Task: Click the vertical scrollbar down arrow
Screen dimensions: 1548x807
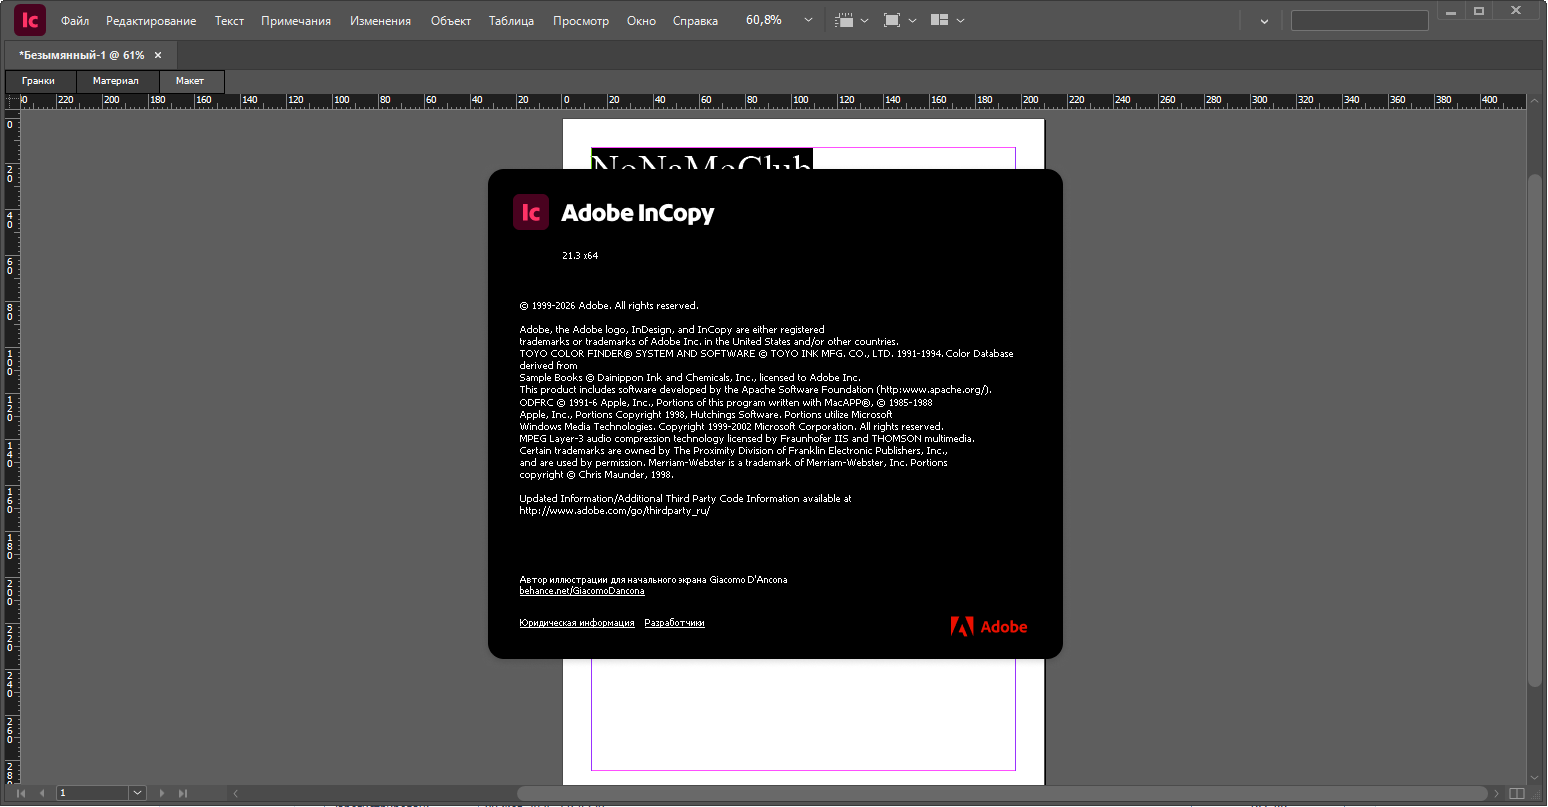Action: [x=1535, y=778]
